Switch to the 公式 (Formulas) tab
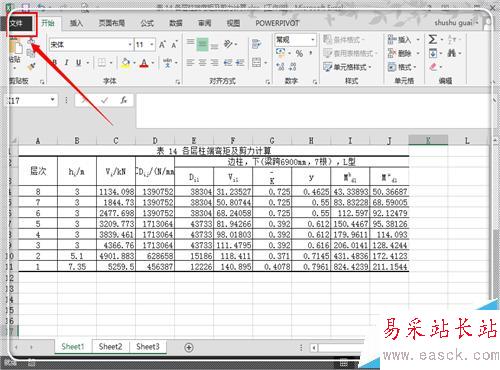The image size is (500, 370). click(147, 23)
